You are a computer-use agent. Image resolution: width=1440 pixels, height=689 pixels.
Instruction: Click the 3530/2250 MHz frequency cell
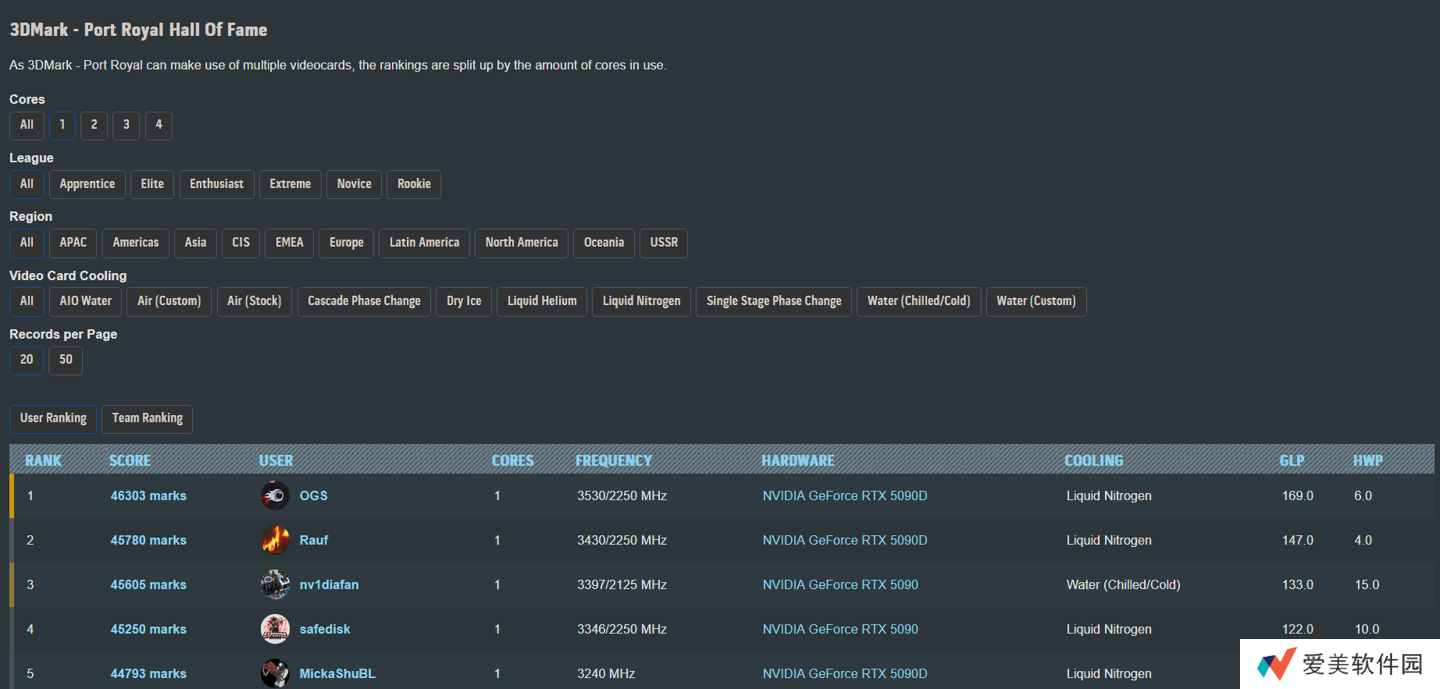[x=622, y=496]
